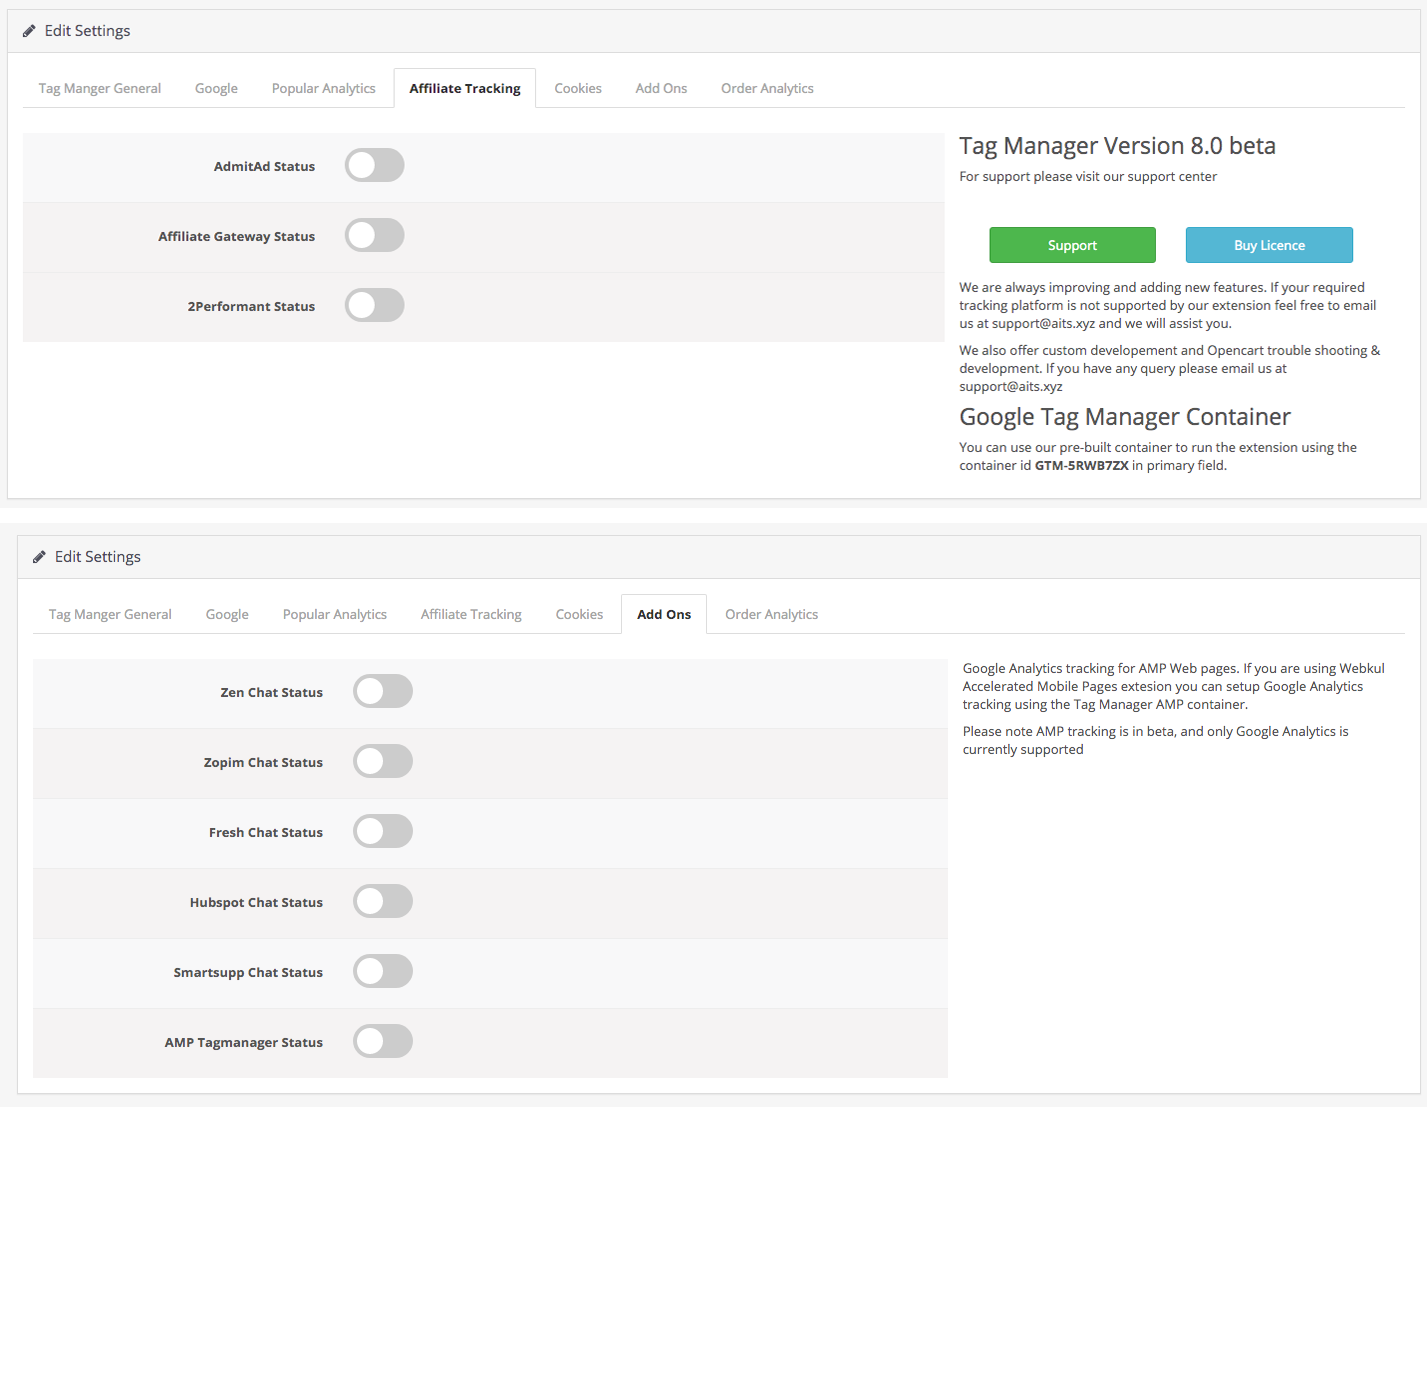This screenshot has height=1400, width=1427.
Task: Open Order Analytics tab in lower panel
Action: coord(771,614)
